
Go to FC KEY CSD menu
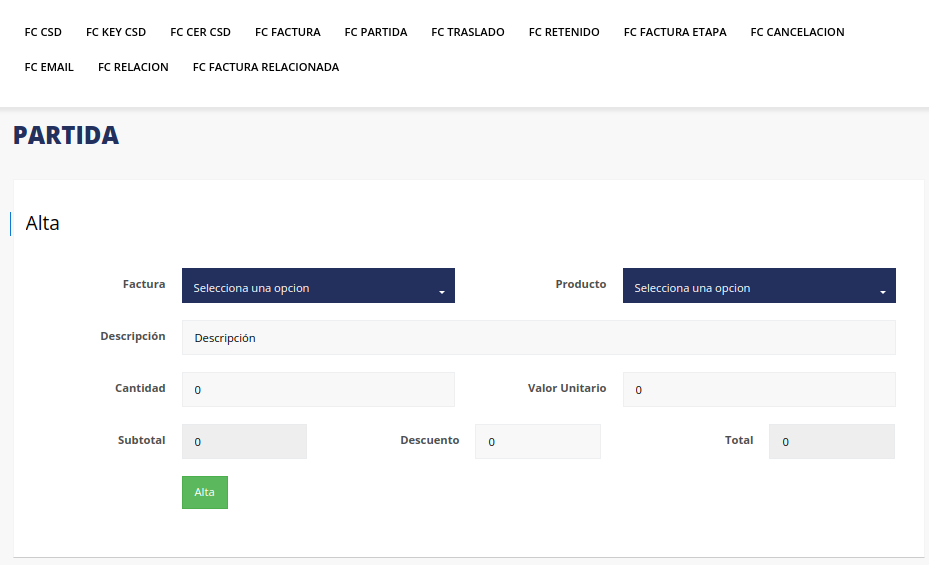coord(116,32)
